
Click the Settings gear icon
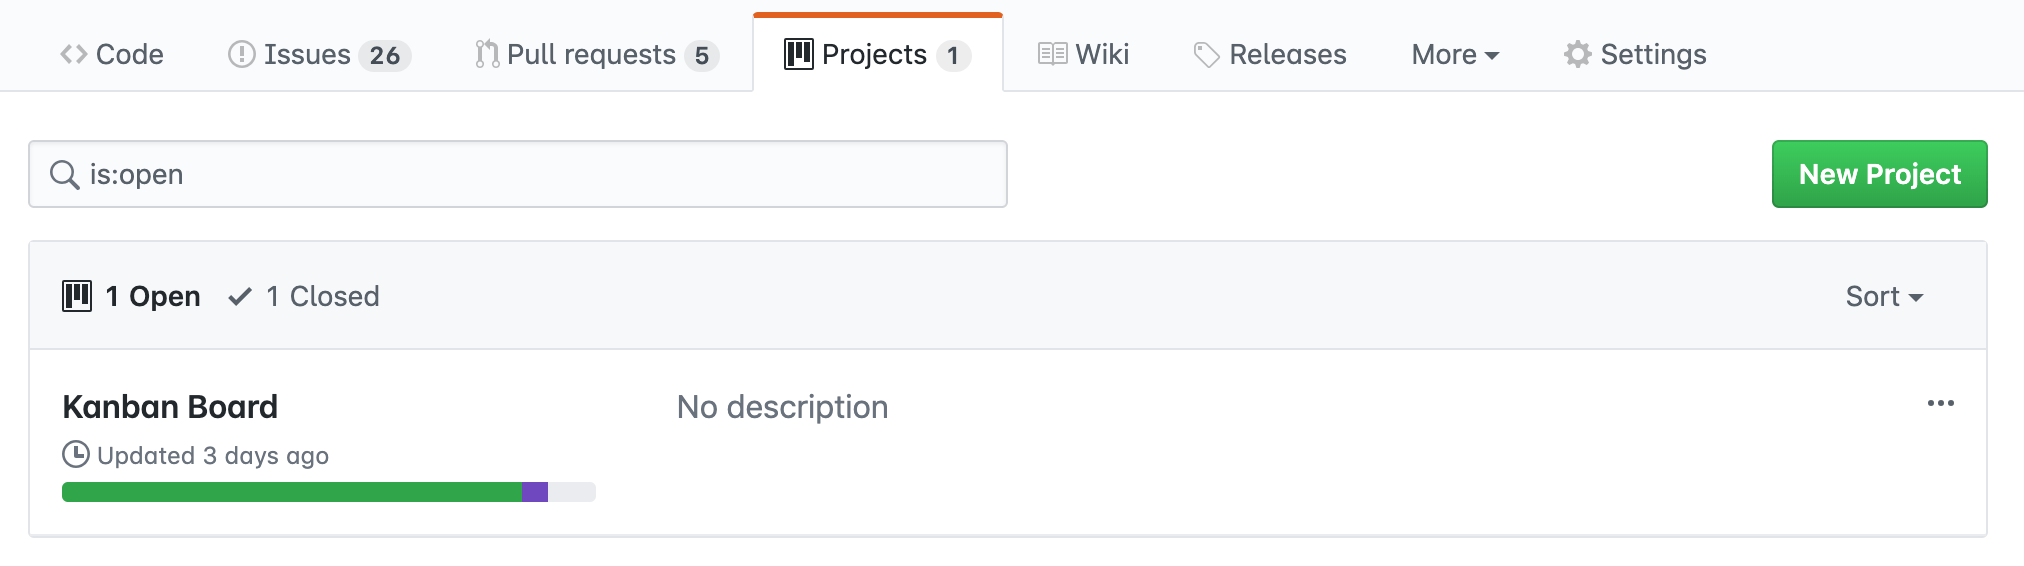click(1577, 55)
